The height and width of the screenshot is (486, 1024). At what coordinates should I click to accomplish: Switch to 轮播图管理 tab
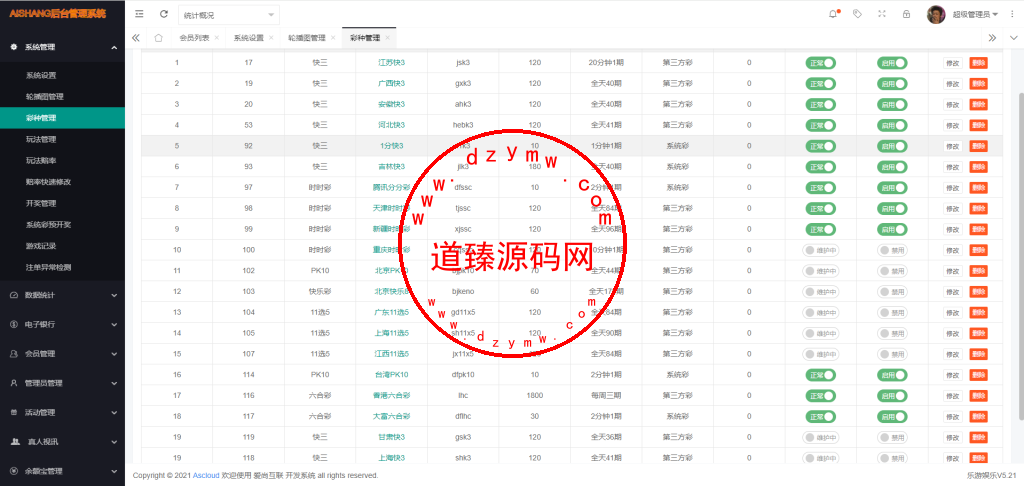306,38
